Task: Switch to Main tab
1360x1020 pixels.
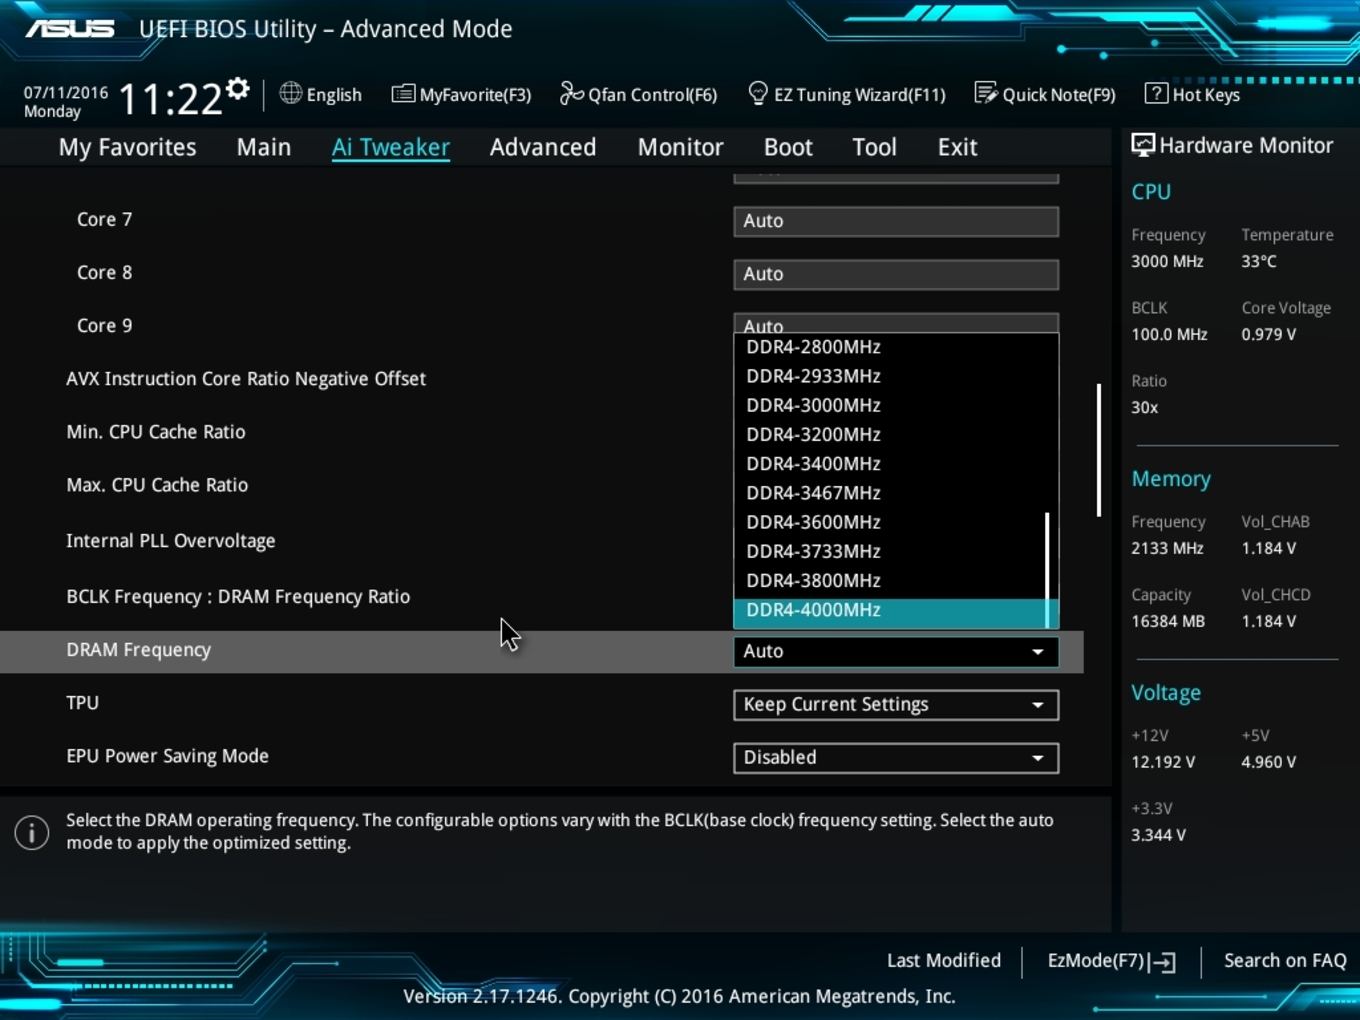Action: pos(264,147)
